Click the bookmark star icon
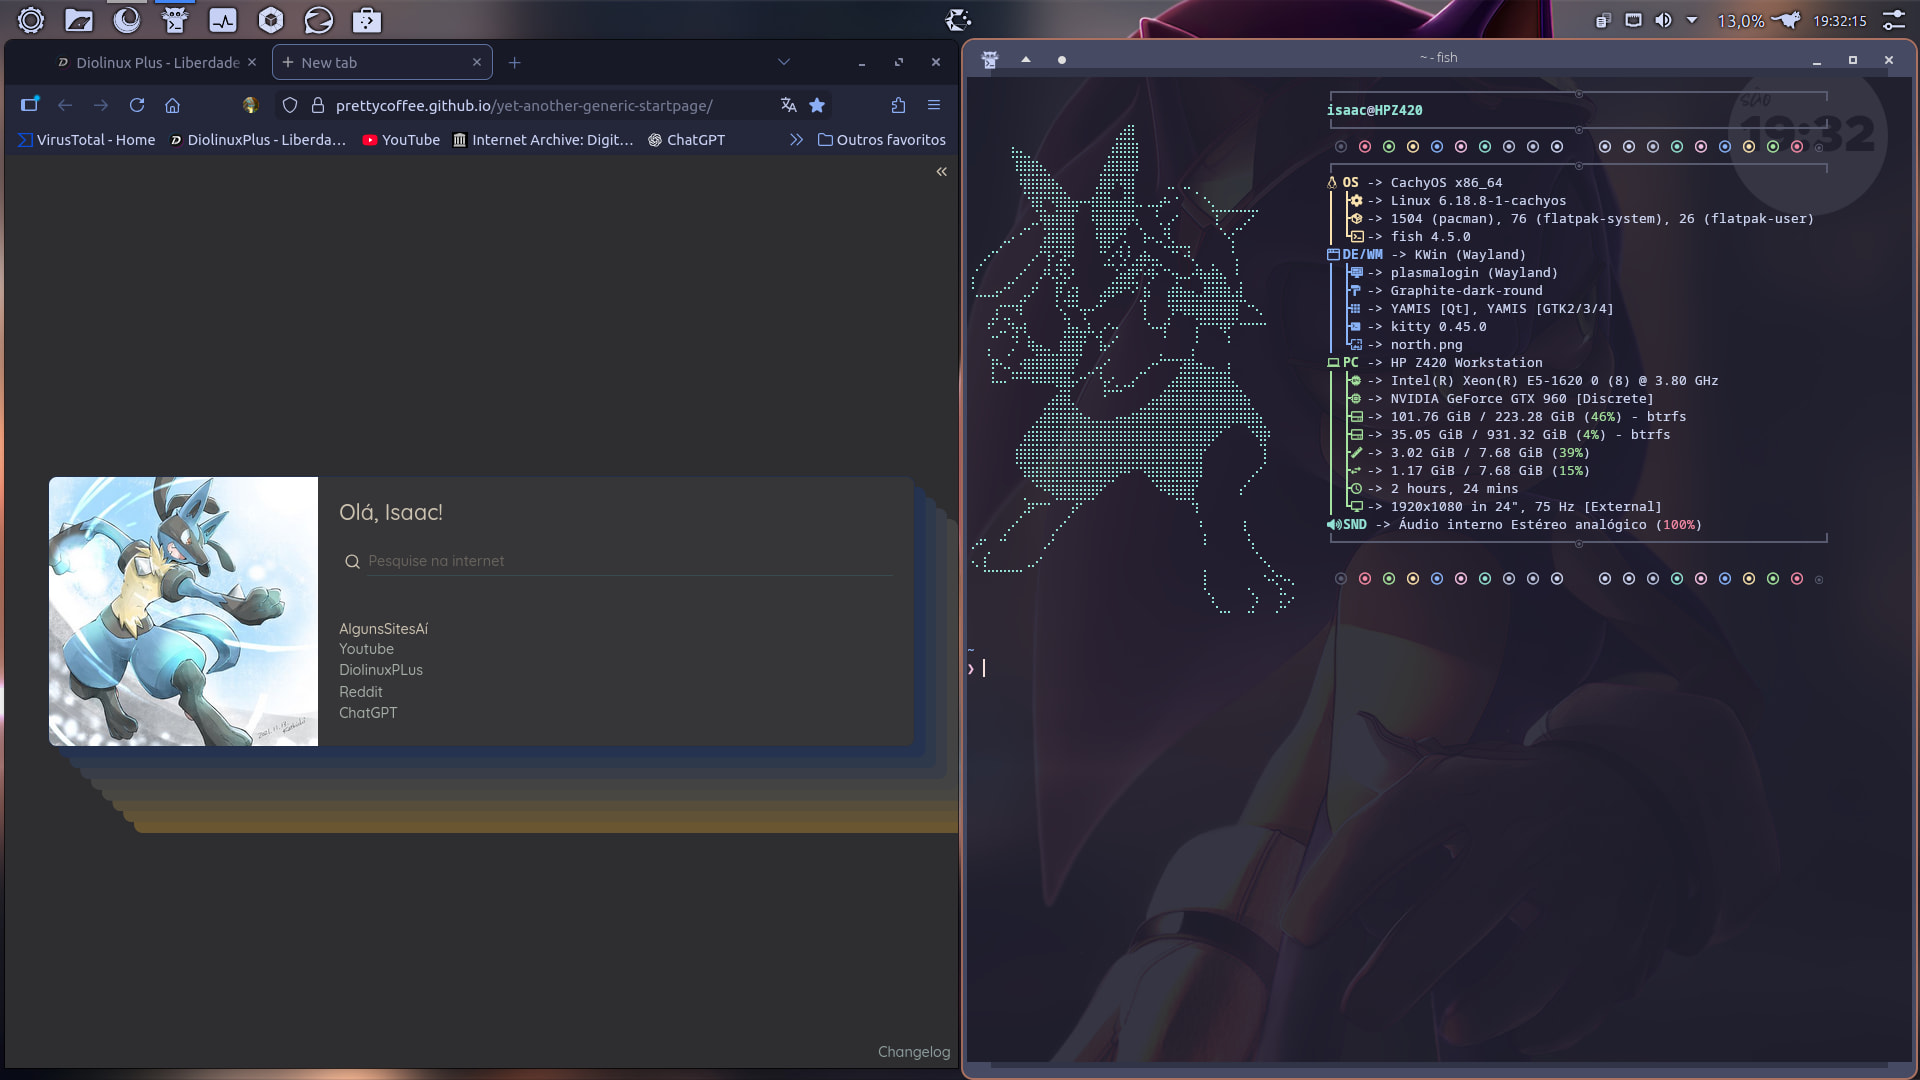The image size is (1920, 1080). click(817, 105)
